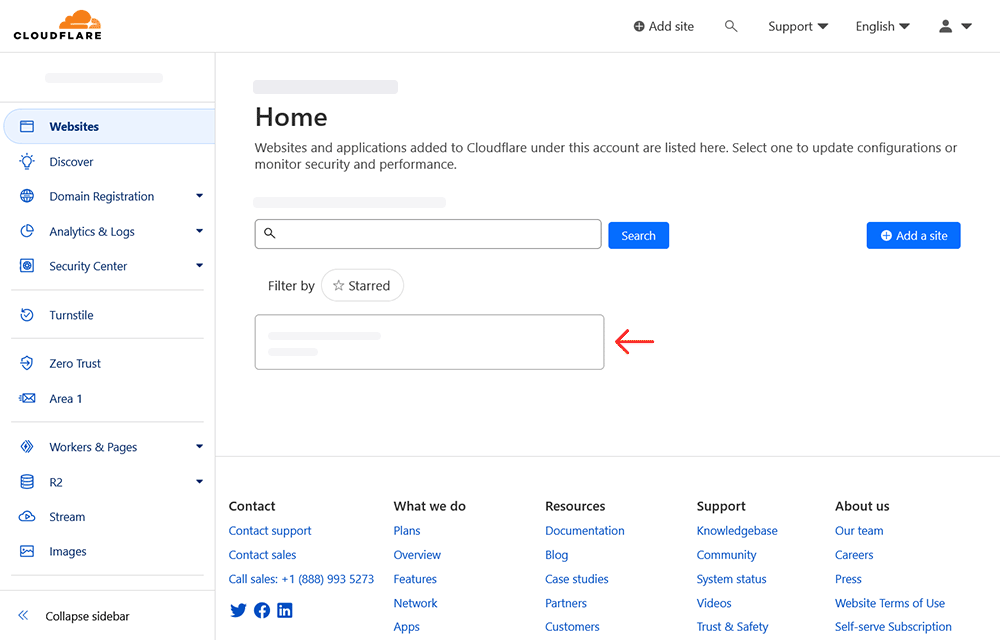1000x640 pixels.
Task: Open Zero Trust in the sidebar
Action: coord(75,363)
